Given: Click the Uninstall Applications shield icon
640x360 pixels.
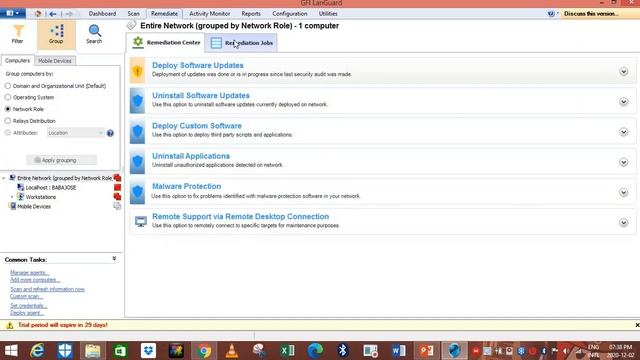Looking at the screenshot, I should point(138,162).
